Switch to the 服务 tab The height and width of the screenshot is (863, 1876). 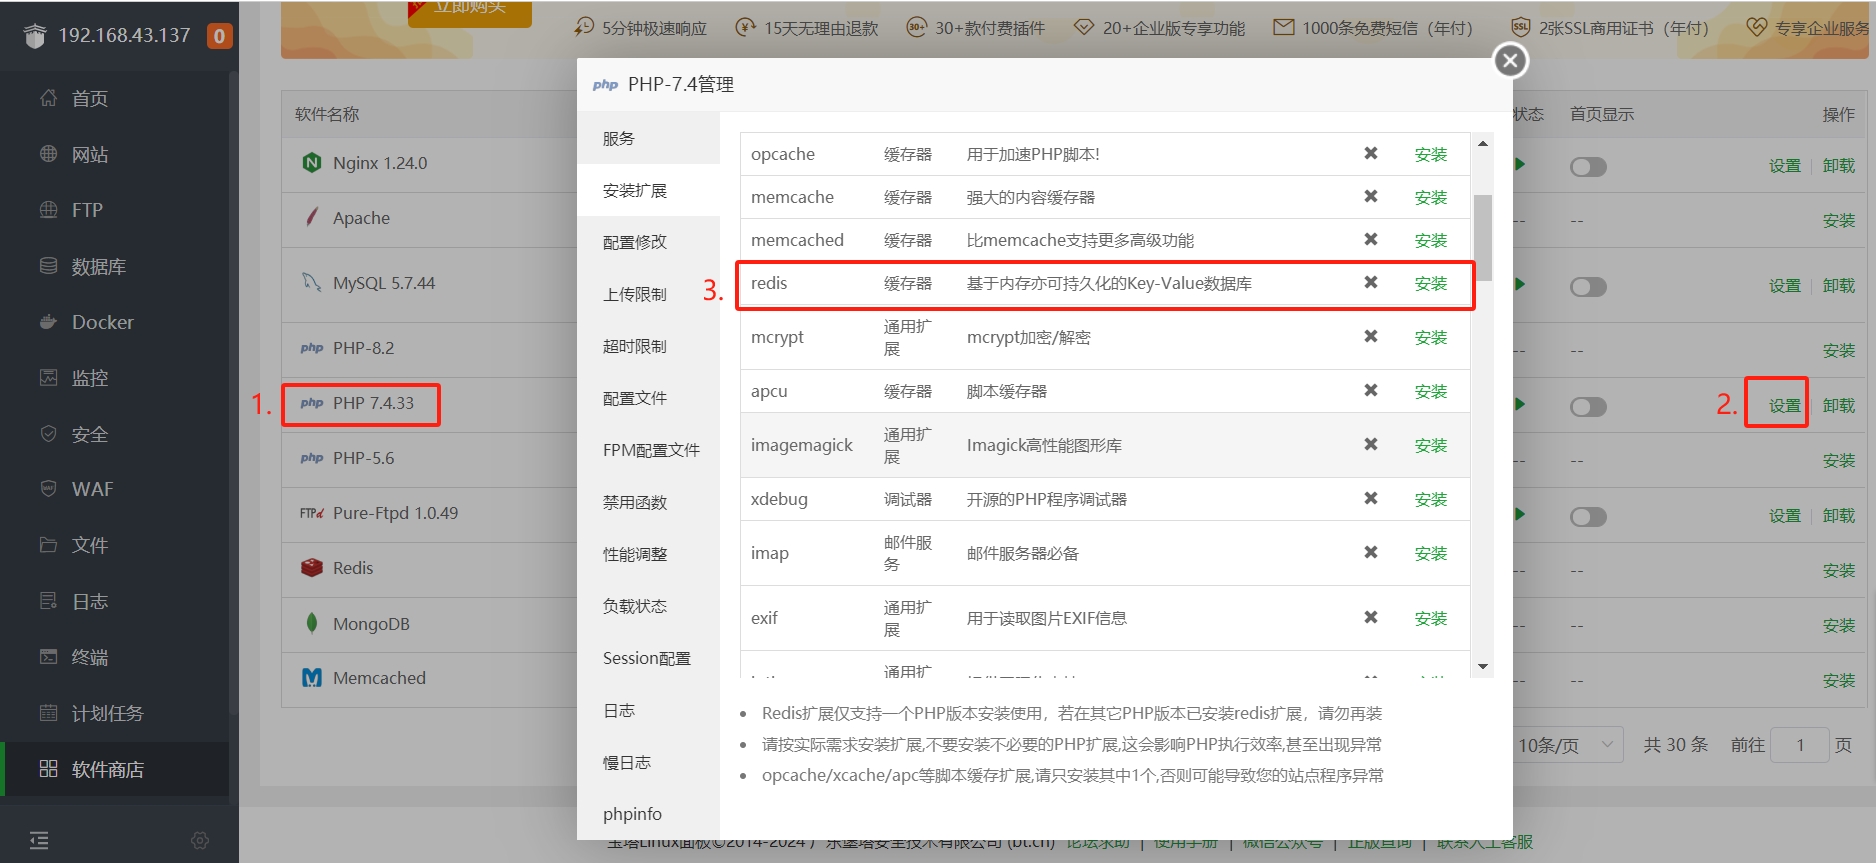[x=648, y=138]
